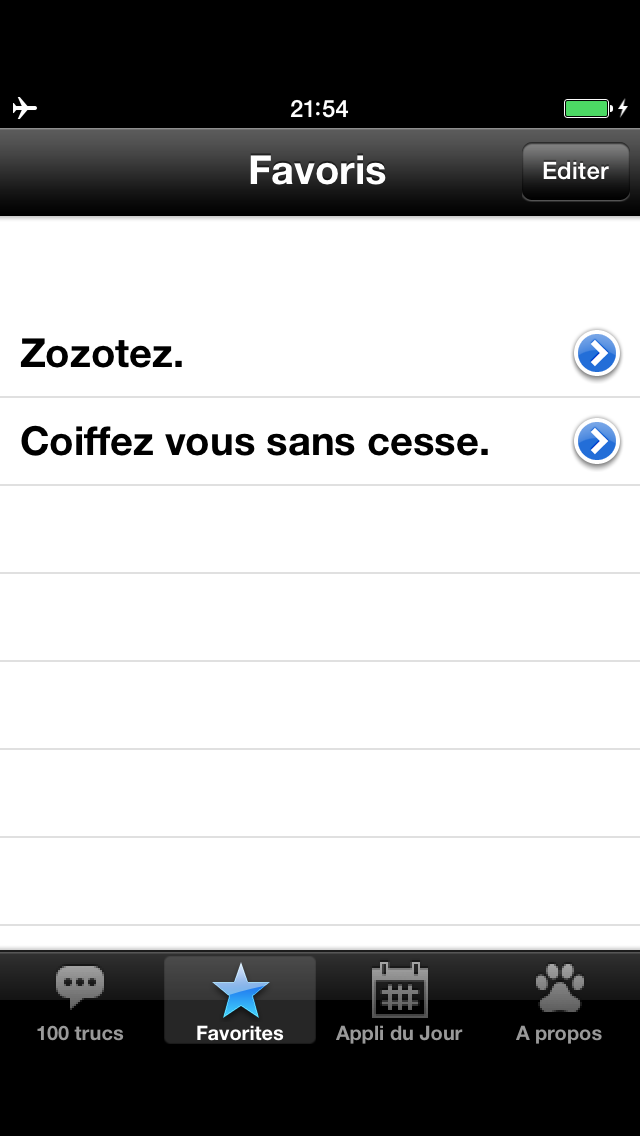
Task: Tap the "Favoris" navigation title
Action: tap(317, 170)
